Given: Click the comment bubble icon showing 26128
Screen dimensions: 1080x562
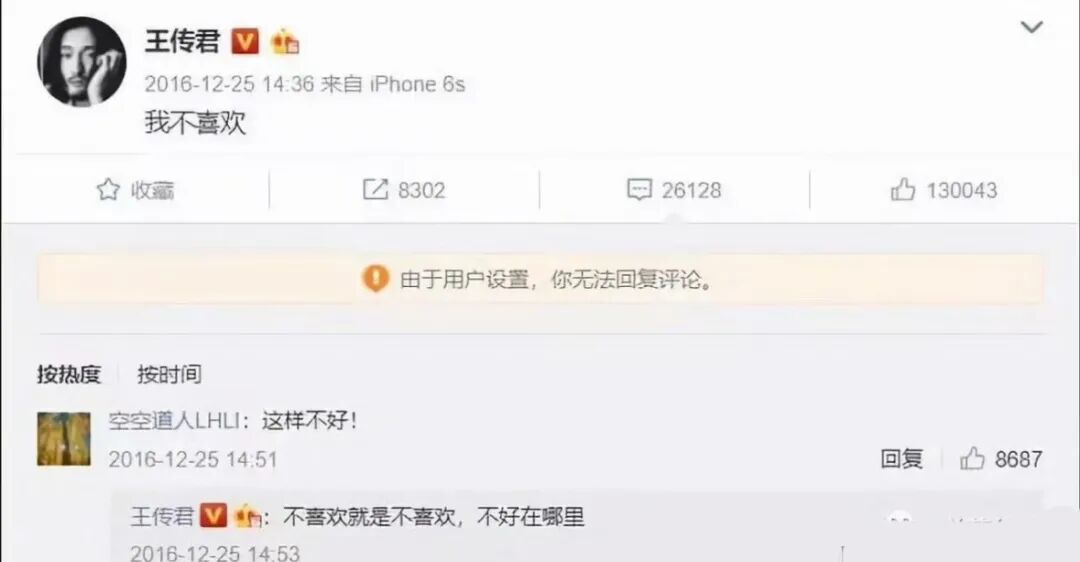Looking at the screenshot, I should tap(639, 189).
